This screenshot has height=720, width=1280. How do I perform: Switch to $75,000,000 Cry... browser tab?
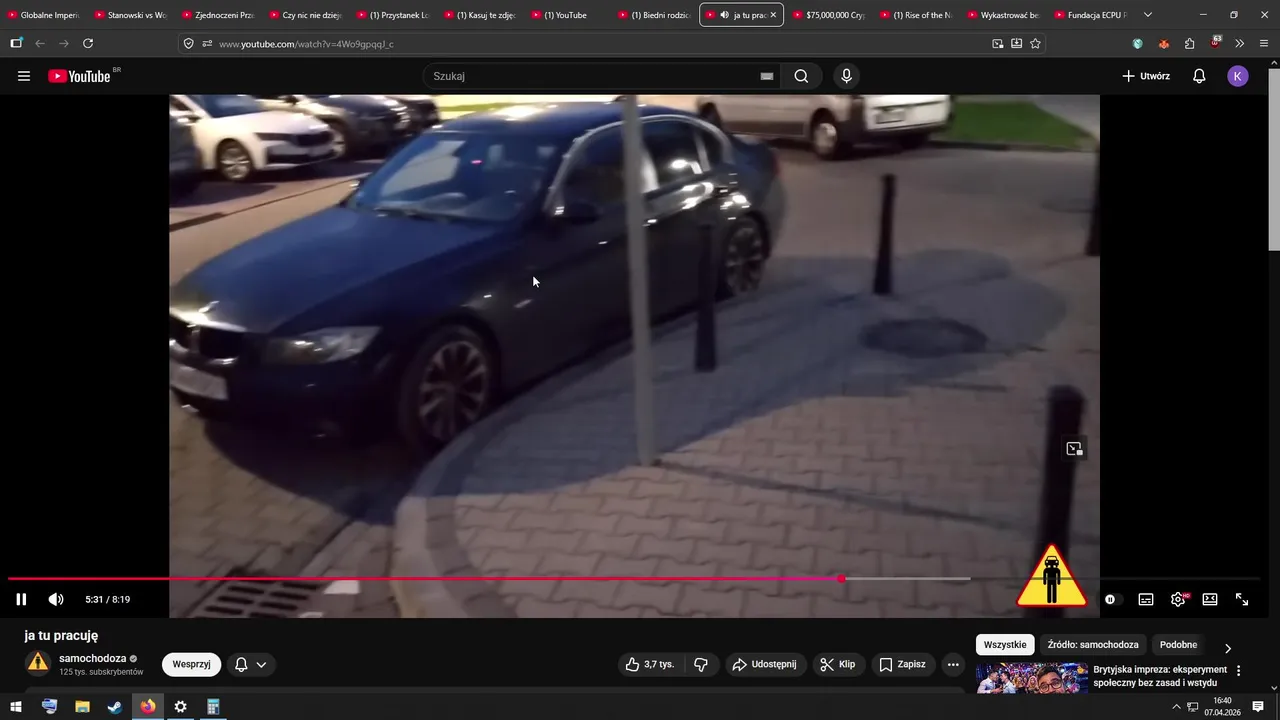[827, 15]
